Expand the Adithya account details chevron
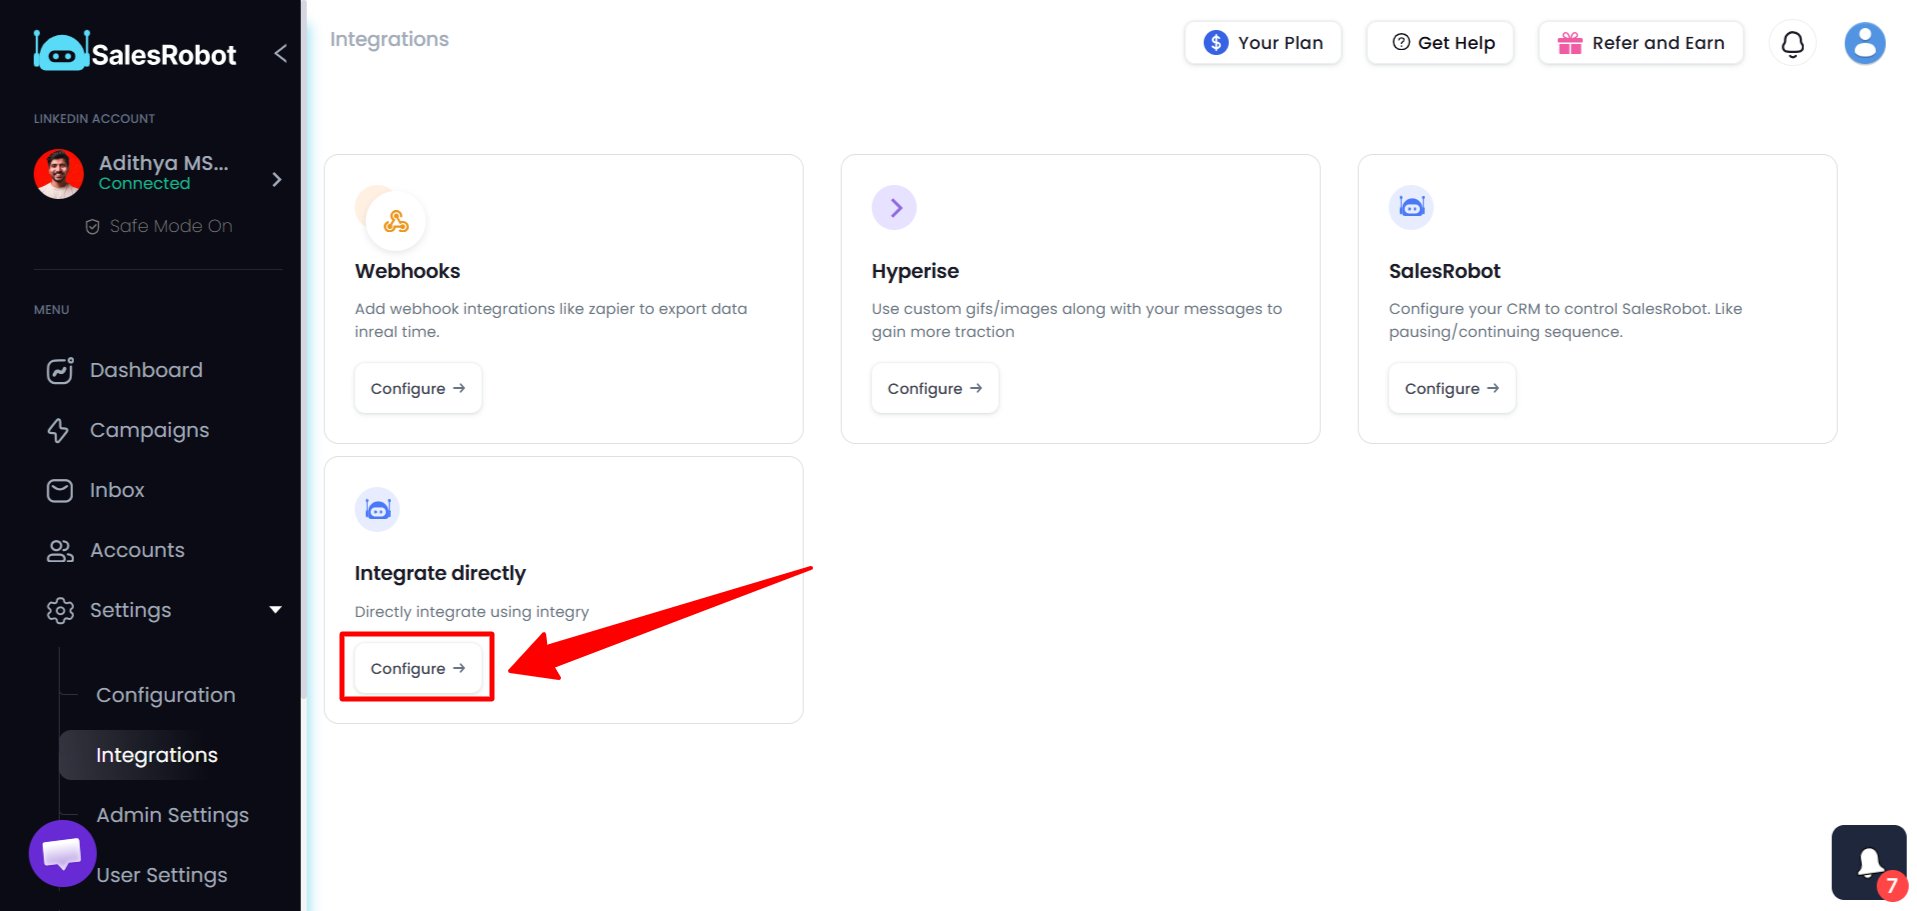Screen dimensions: 1917x911 (x=277, y=180)
